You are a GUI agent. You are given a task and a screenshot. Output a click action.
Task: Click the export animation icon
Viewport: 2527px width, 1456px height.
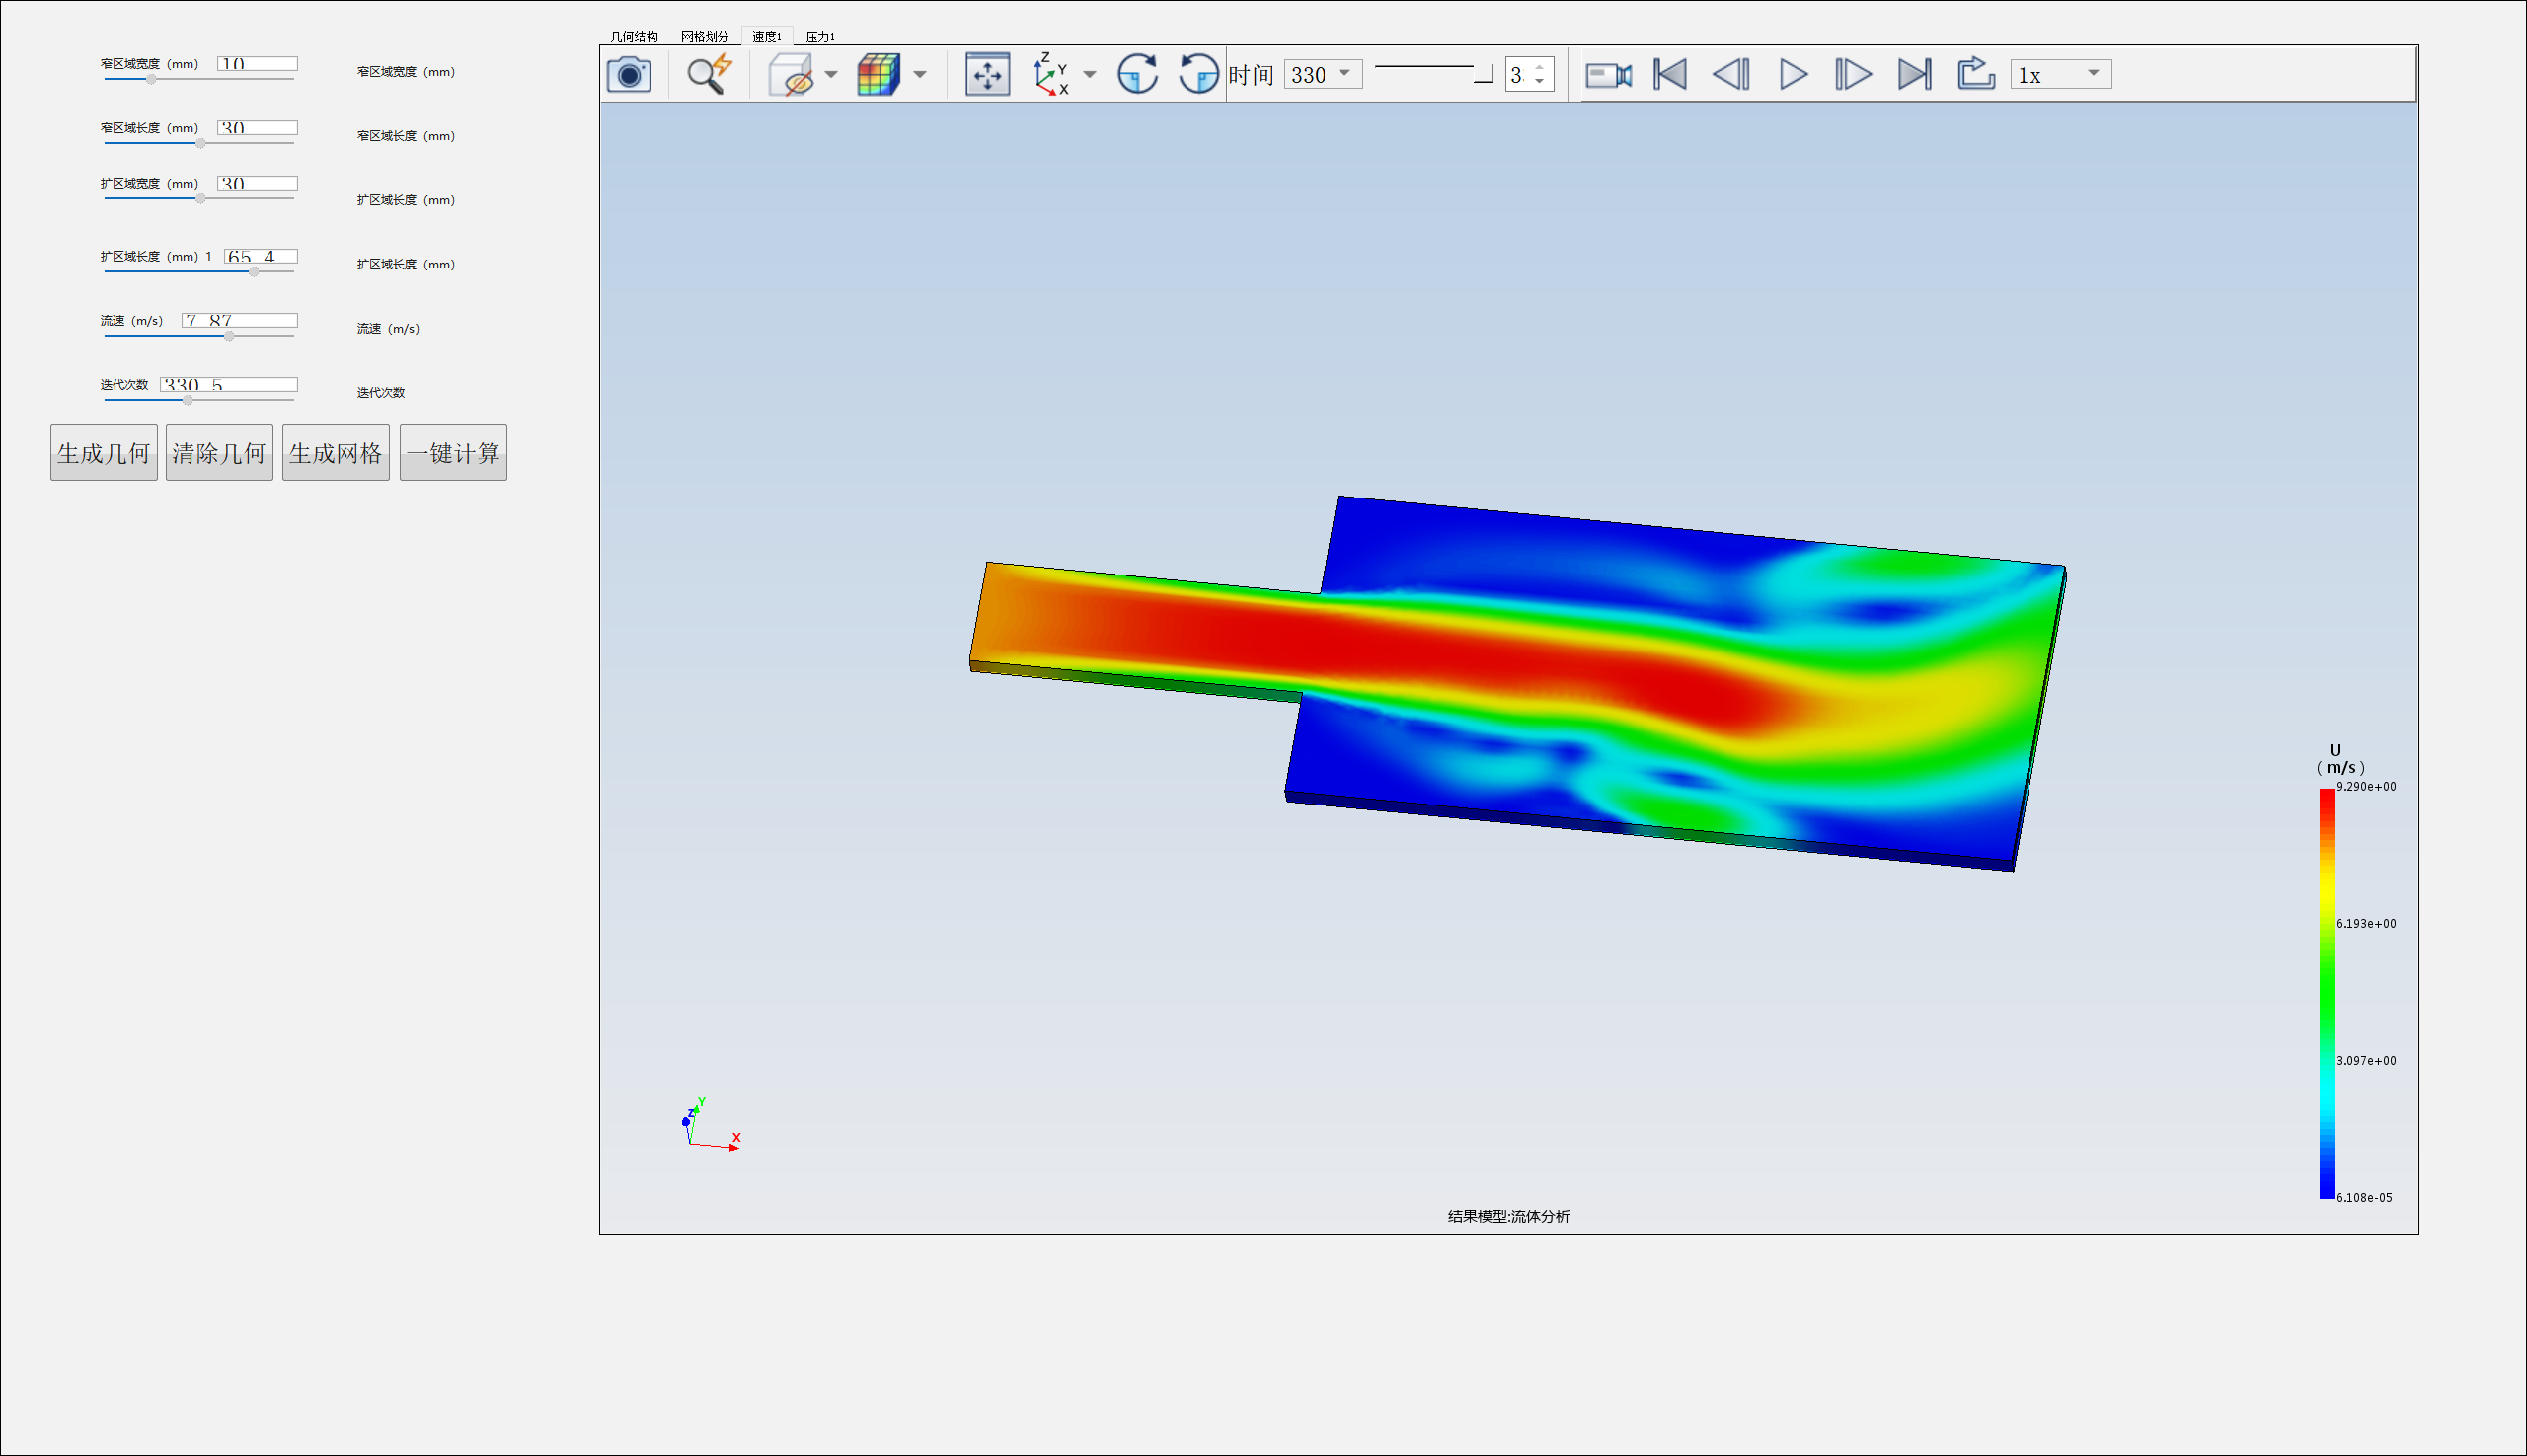(x=1976, y=75)
